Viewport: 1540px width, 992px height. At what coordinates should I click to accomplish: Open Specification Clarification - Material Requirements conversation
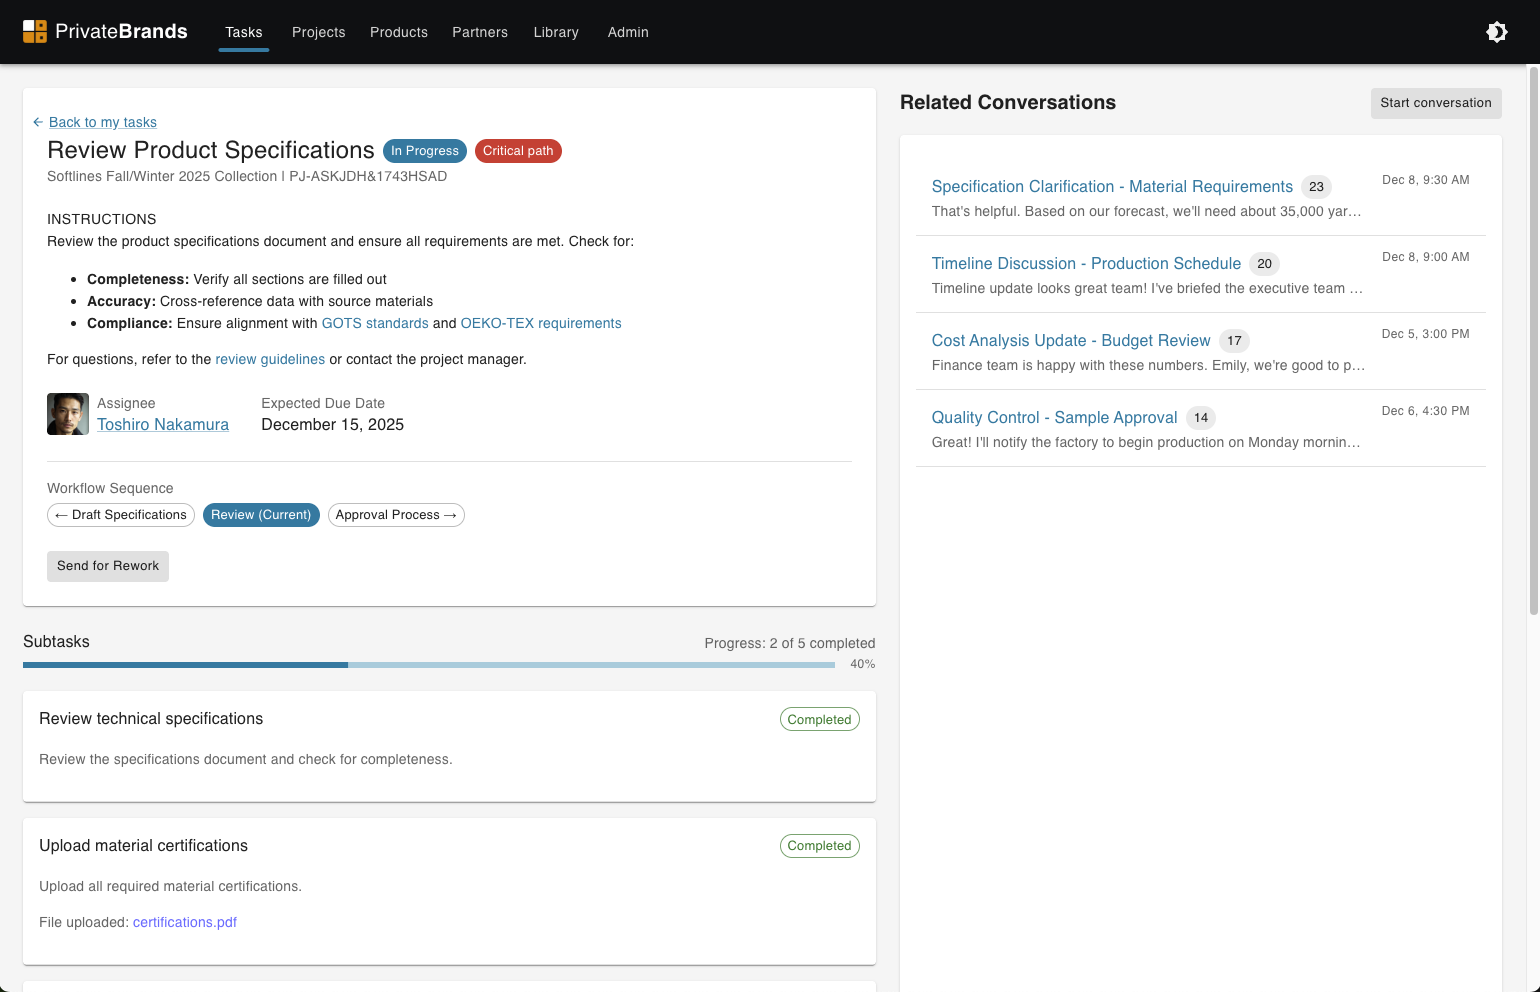point(1112,186)
